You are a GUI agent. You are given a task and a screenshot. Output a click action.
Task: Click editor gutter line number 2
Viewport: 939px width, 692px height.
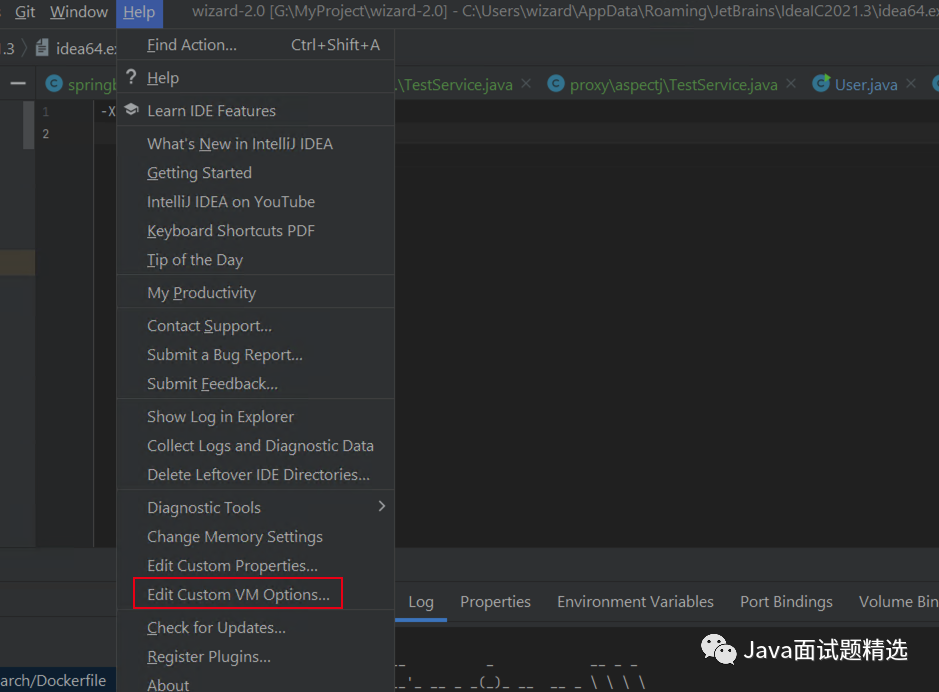point(46,134)
